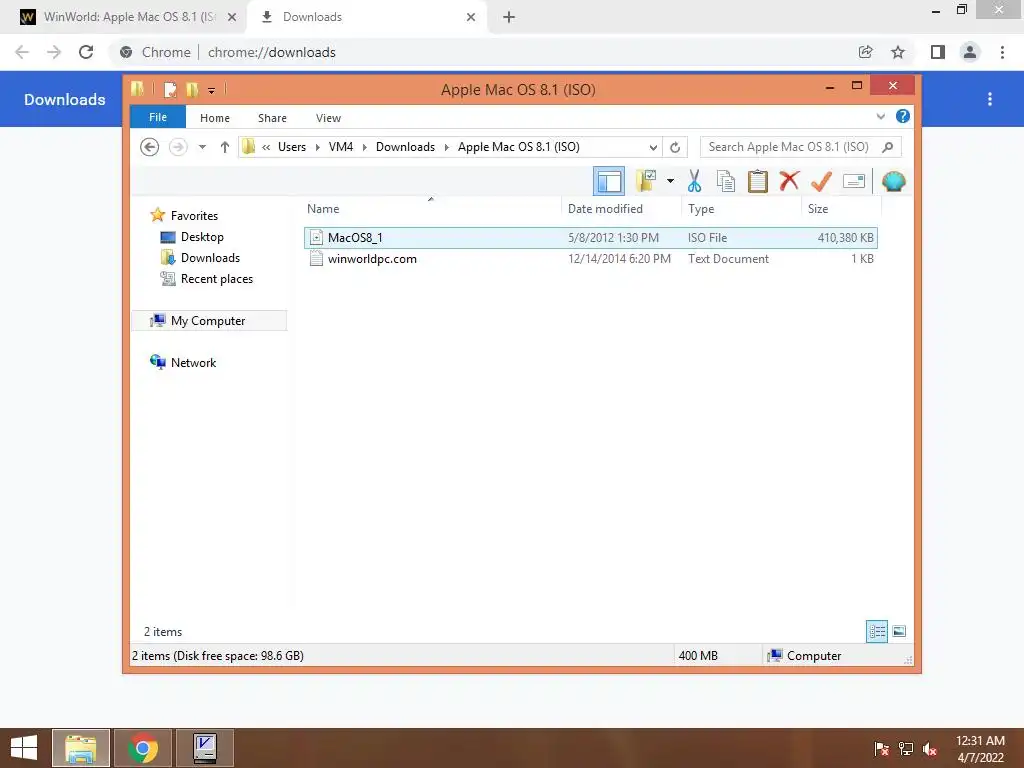The height and width of the screenshot is (768, 1024).
Task: Click the Computer zone in status bar
Action: tap(805, 656)
